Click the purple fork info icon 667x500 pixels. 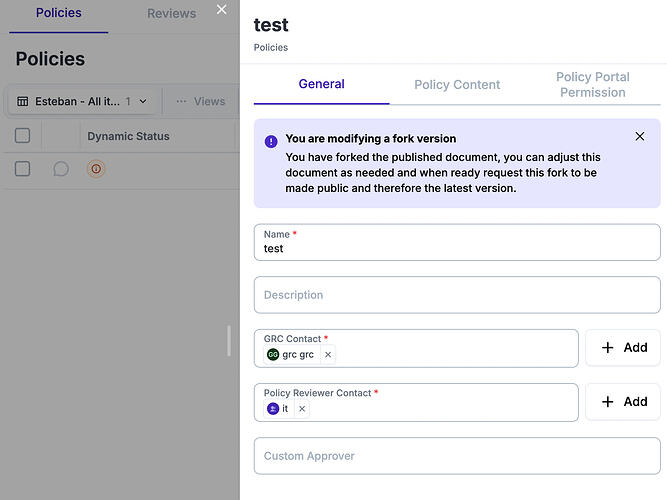click(x=271, y=141)
